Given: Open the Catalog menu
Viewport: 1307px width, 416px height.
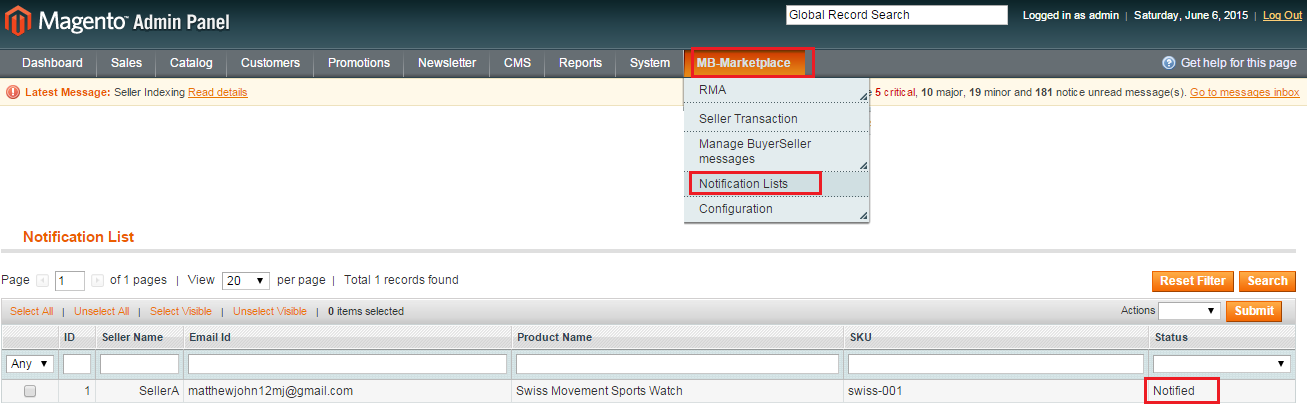Looking at the screenshot, I should (191, 63).
